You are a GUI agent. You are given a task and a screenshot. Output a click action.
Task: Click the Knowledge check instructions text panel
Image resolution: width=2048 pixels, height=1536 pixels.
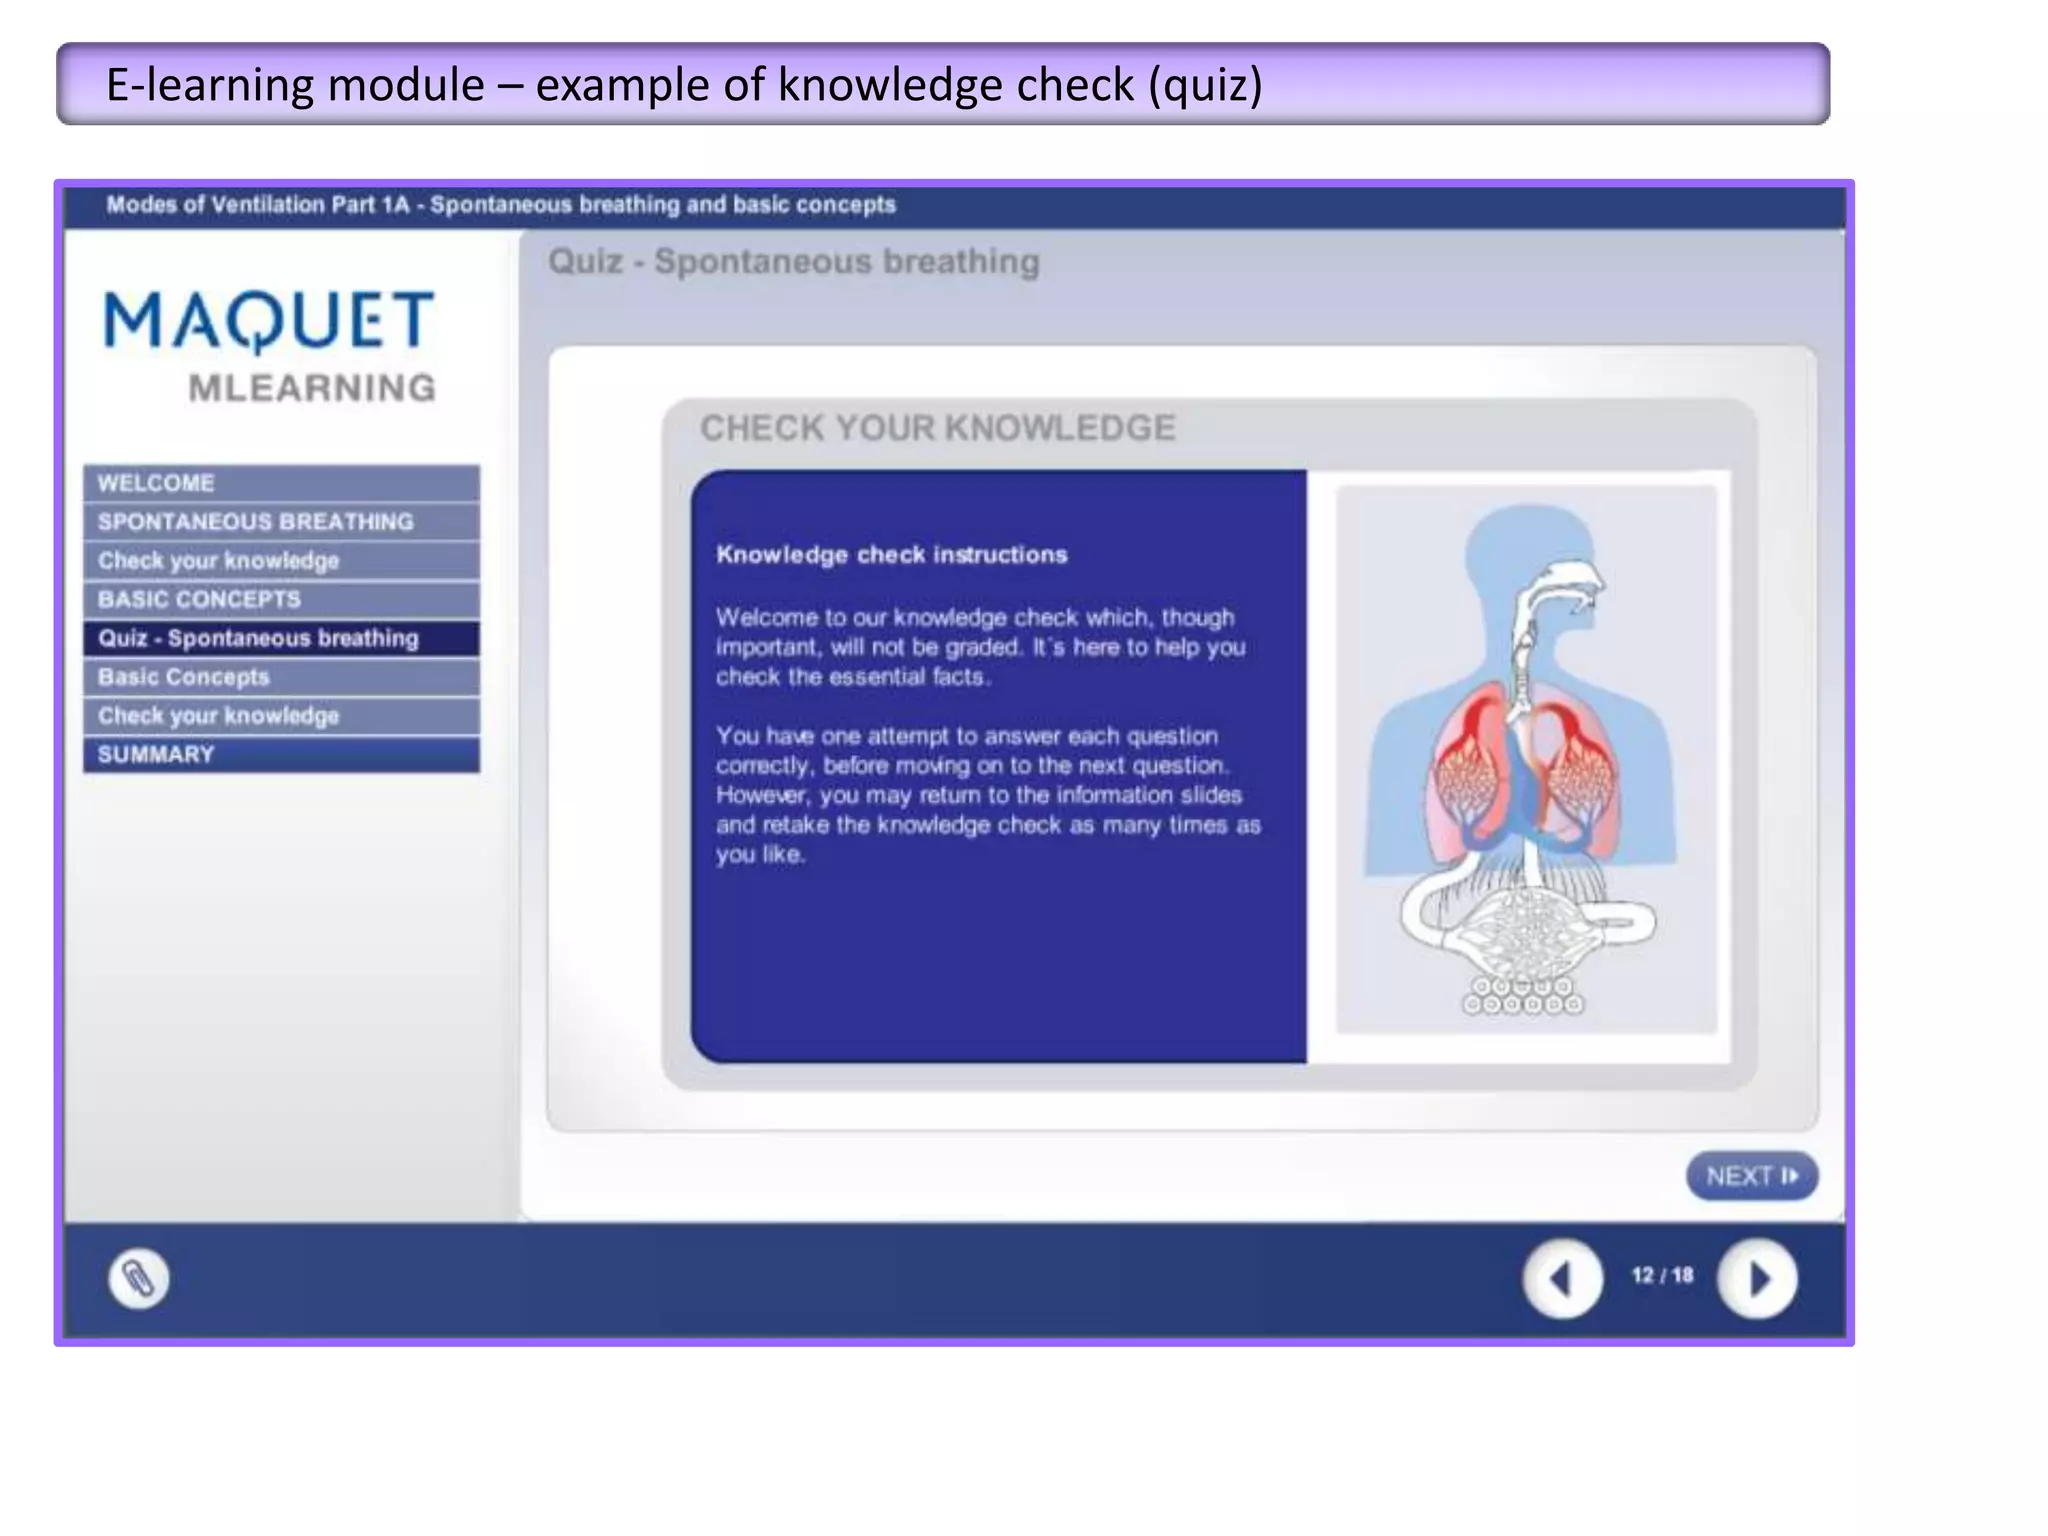997,765
